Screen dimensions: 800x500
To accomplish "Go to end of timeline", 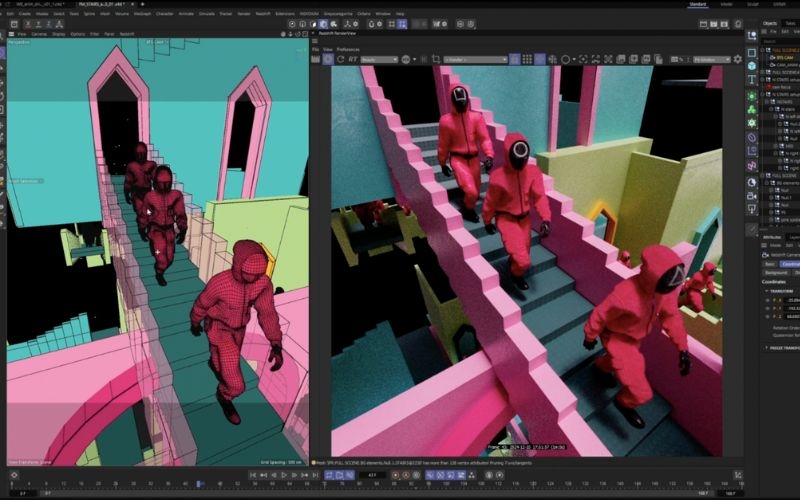I will click(x=315, y=475).
